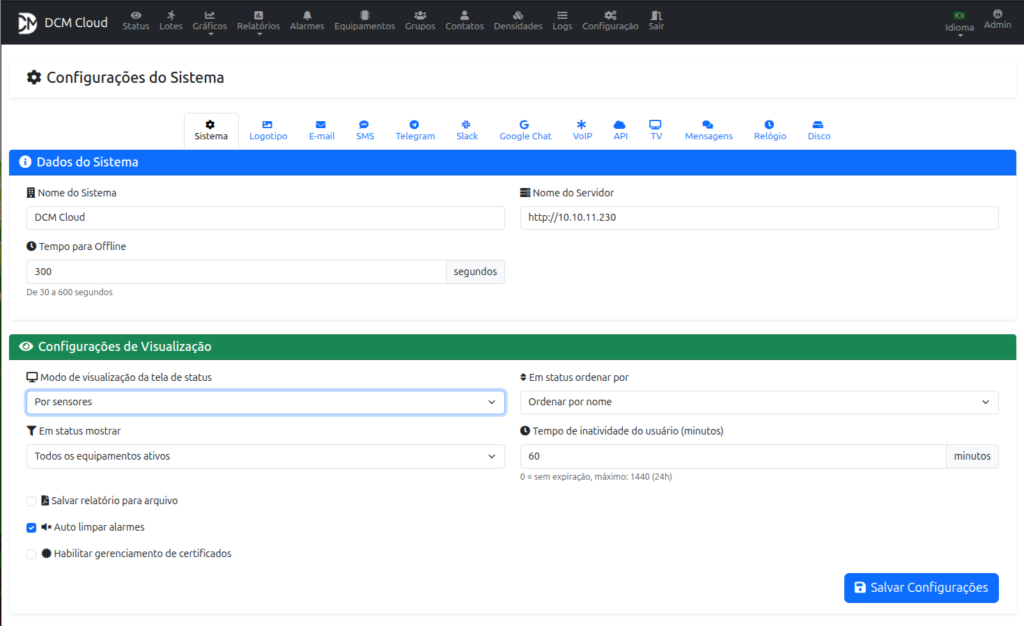The height and width of the screenshot is (626, 1024).
Task: Open the Densidades section
Action: tap(517, 20)
